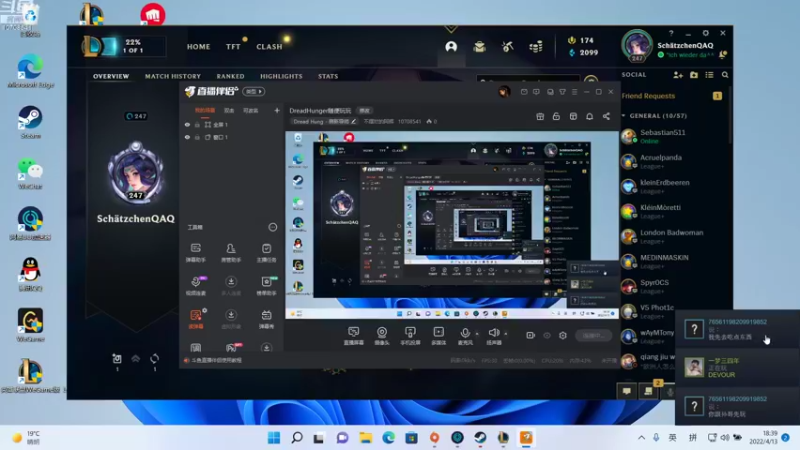Open the Loot hammer icon in League

[507, 47]
